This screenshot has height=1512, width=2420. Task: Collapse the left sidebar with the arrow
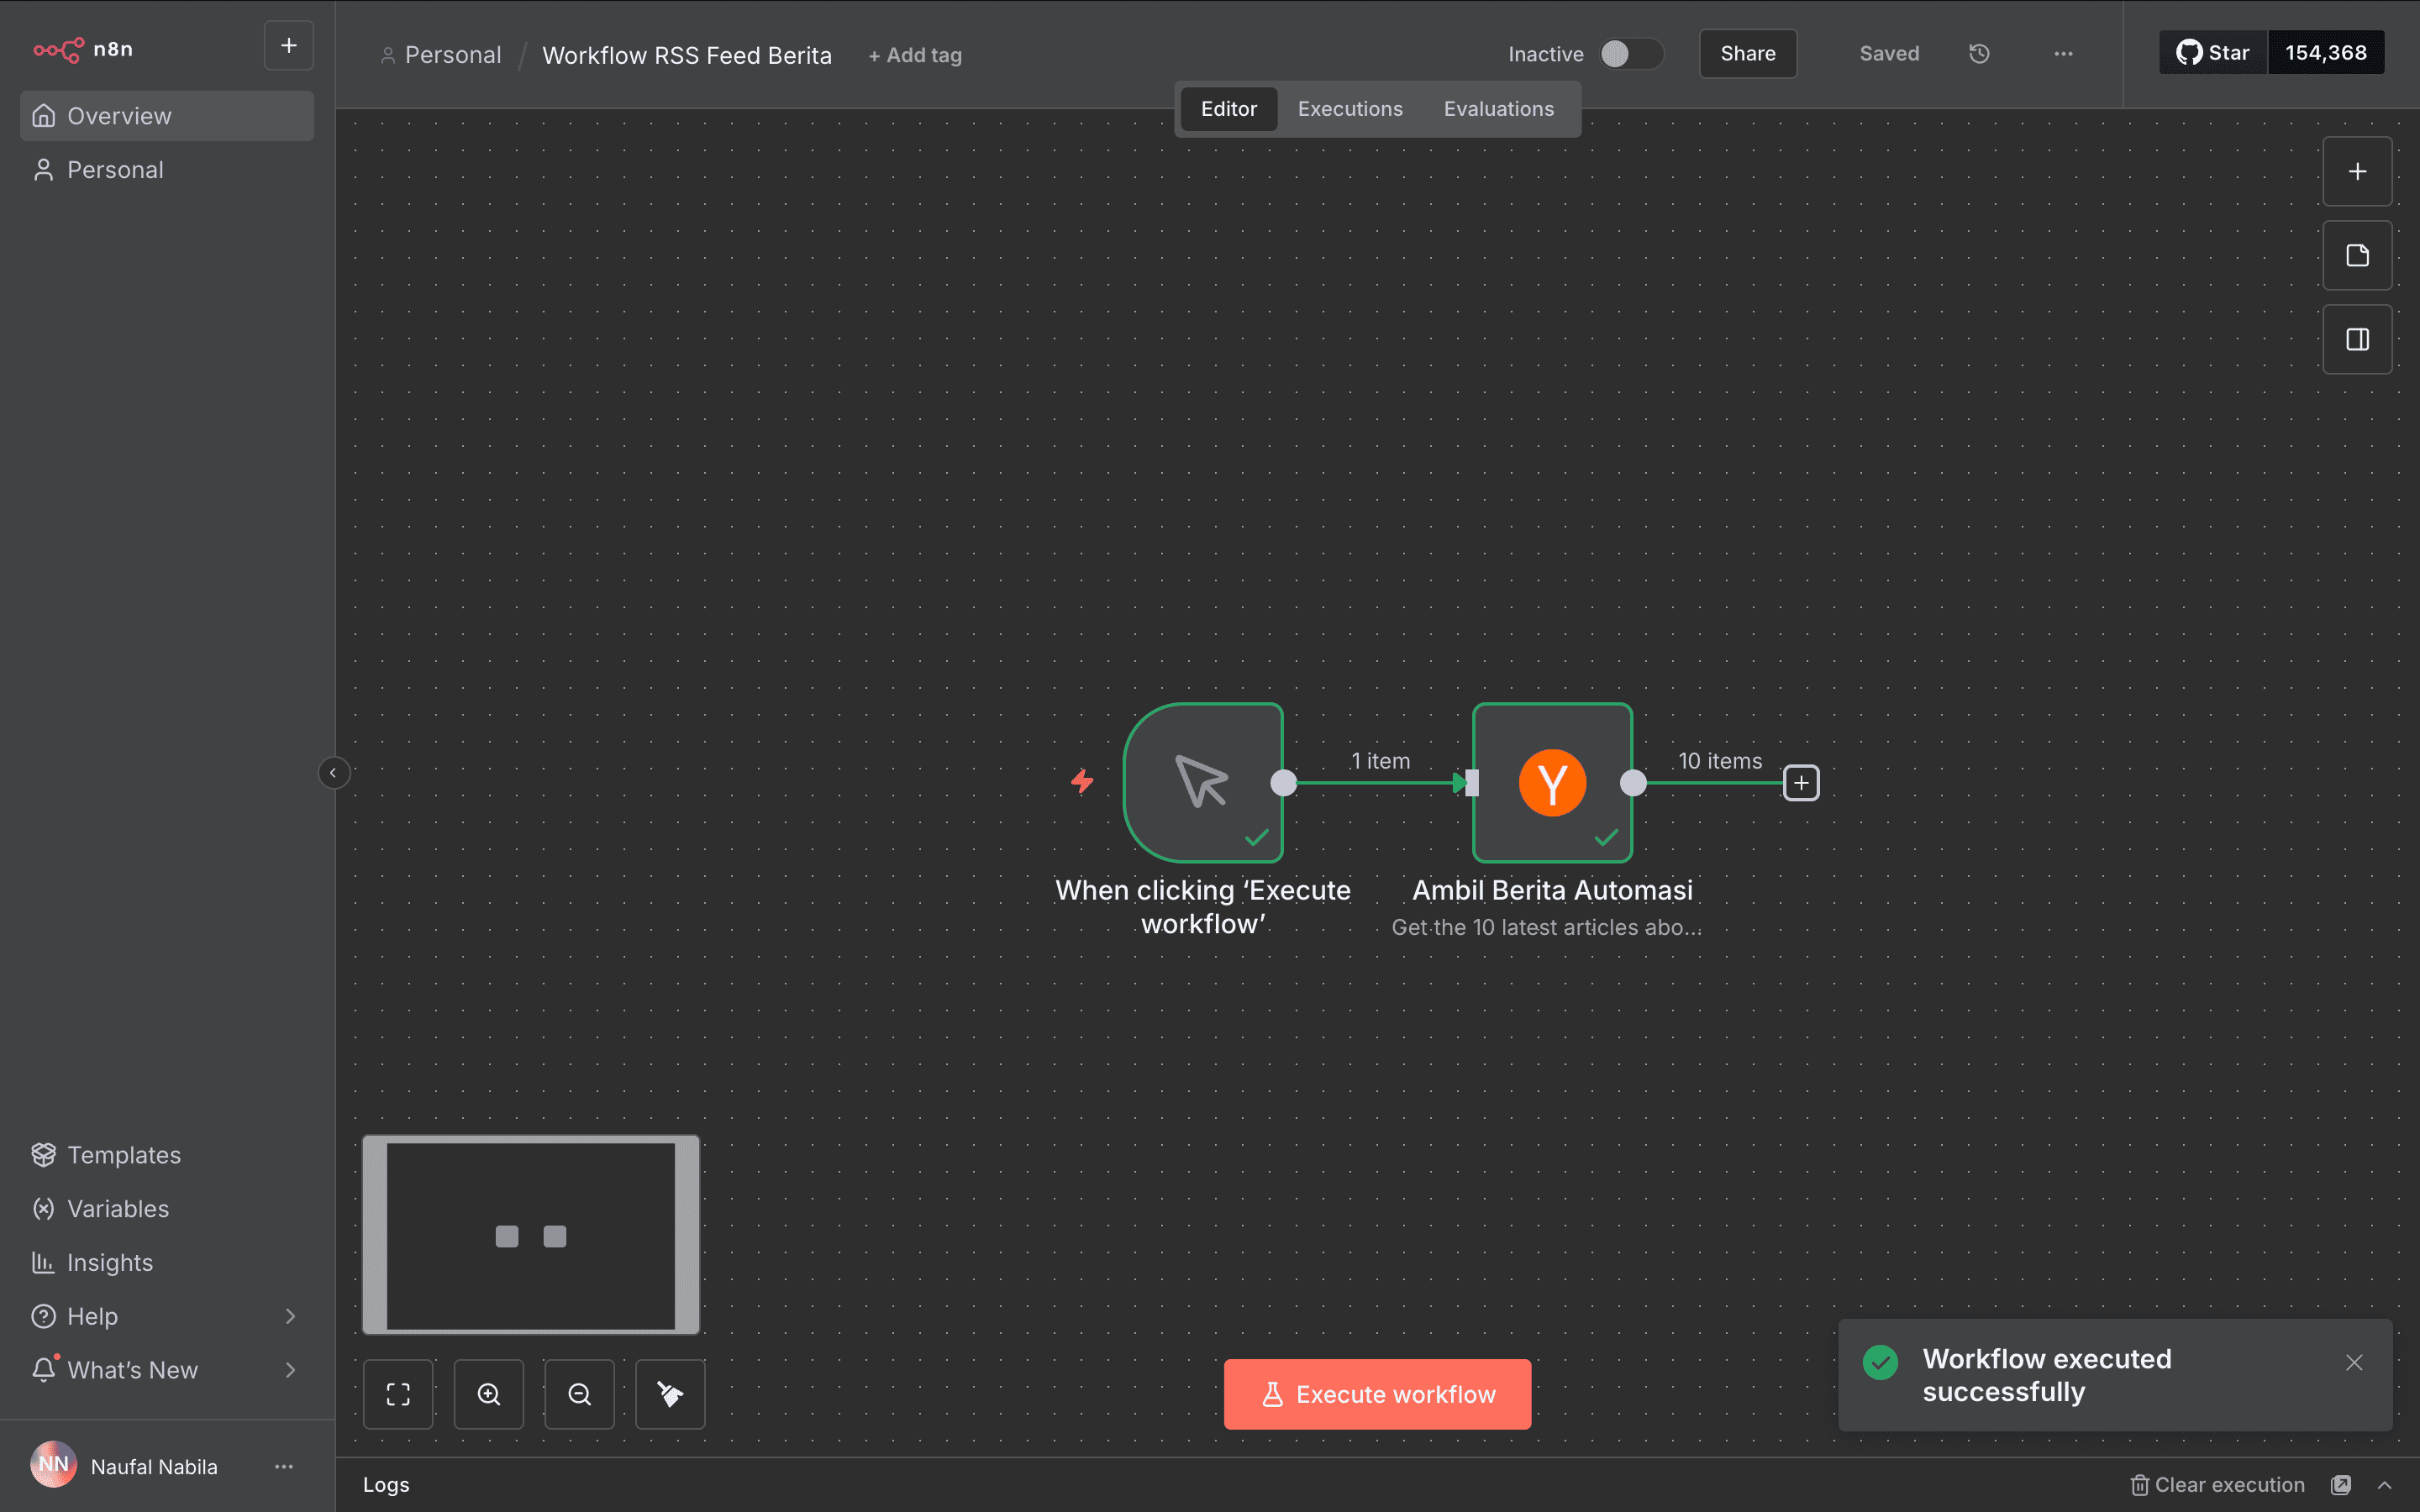tap(333, 773)
